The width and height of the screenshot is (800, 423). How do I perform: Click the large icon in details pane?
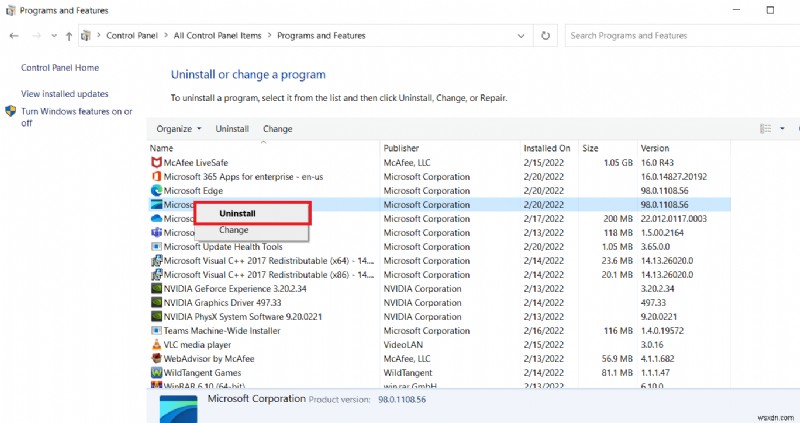[x=178, y=408]
